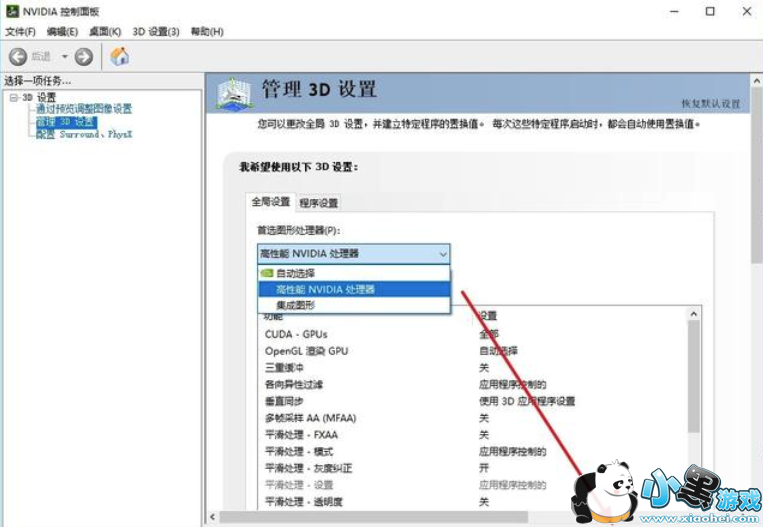Select 平滑处理 - 透明度 row
This screenshot has height=527, width=763.
[472, 501]
